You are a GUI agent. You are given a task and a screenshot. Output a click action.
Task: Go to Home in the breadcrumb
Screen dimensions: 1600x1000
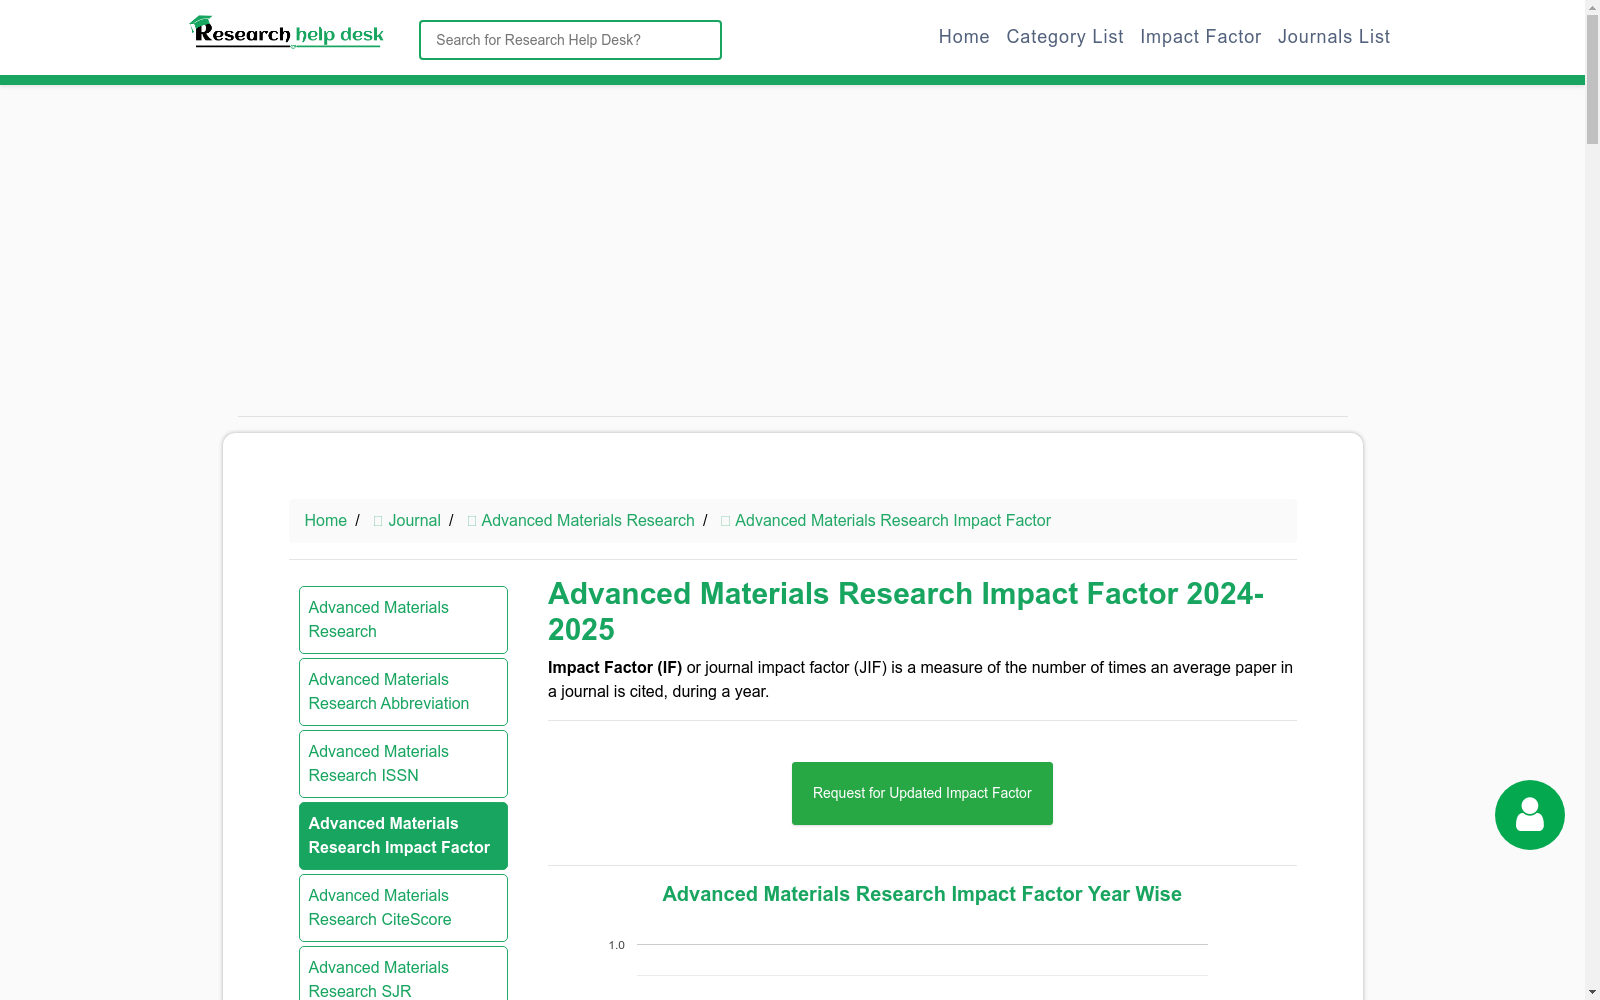[326, 520]
